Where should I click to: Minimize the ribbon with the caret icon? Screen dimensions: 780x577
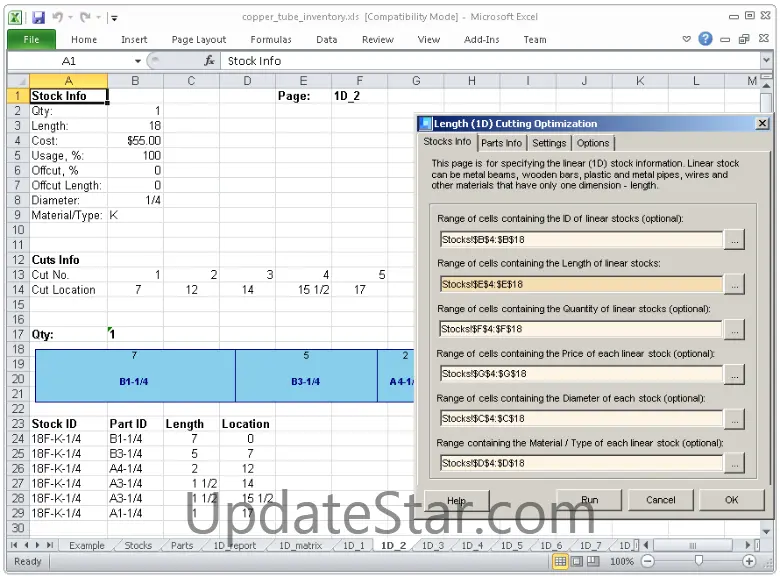686,39
